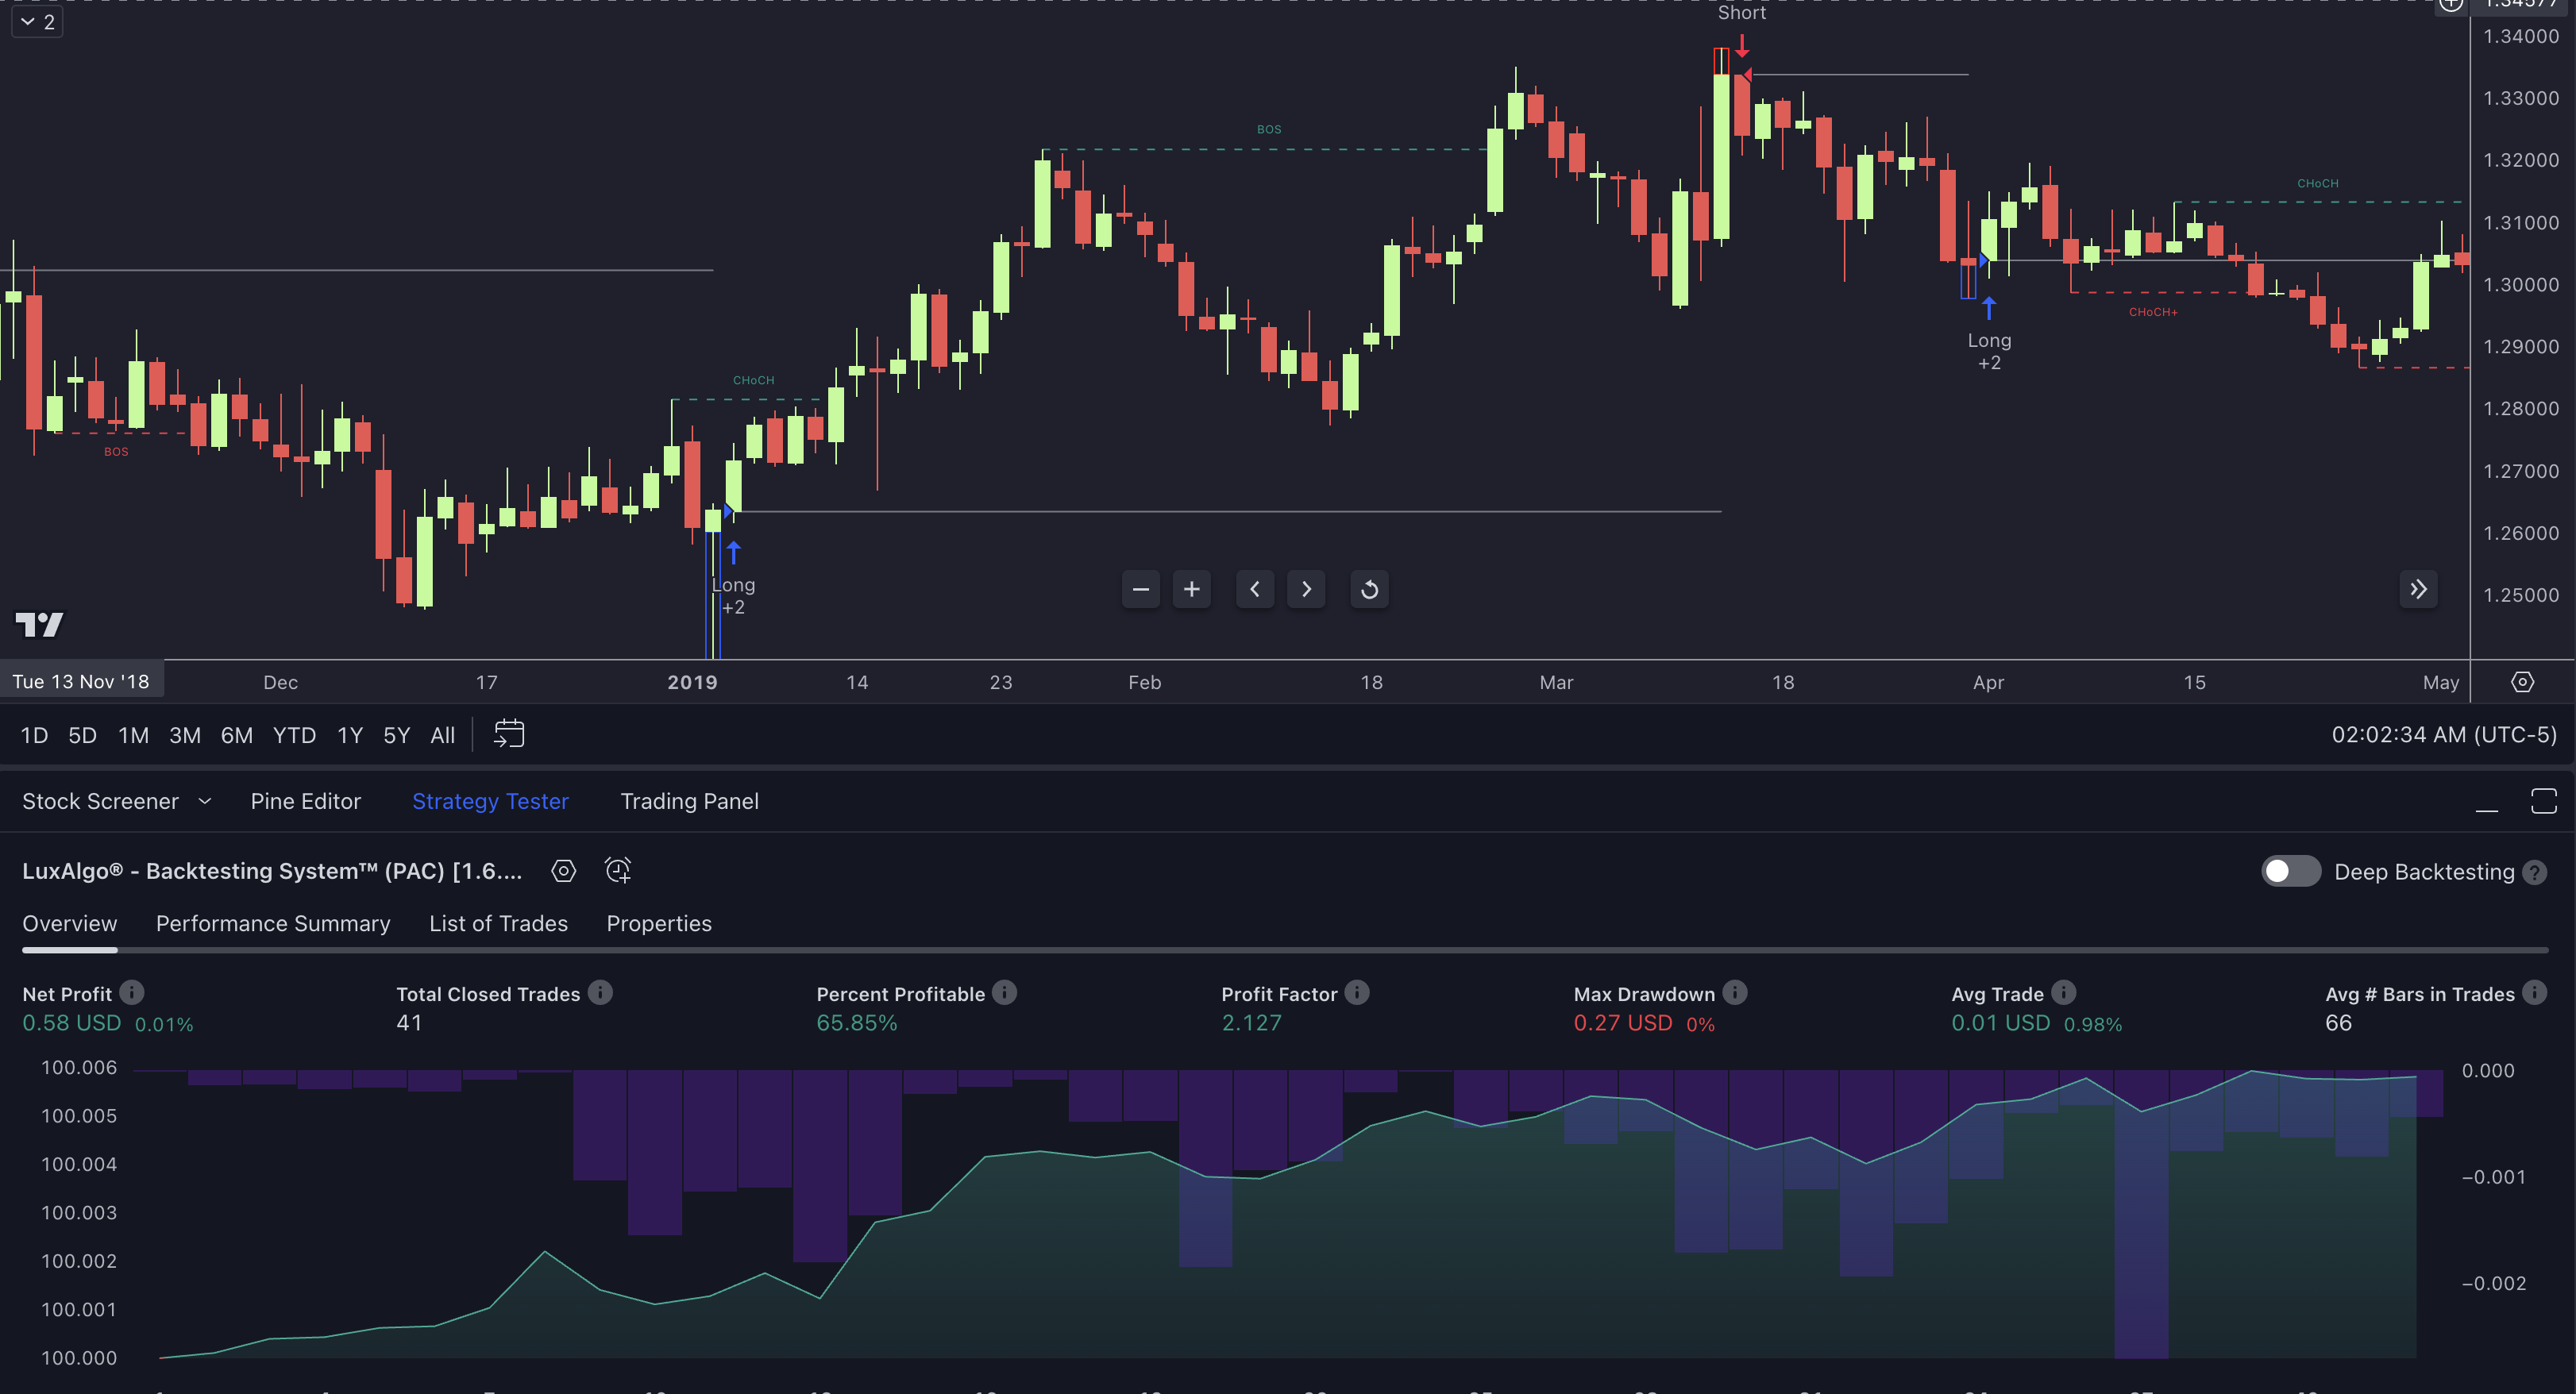
Task: Switch to Performance Summary tab
Action: pos(273,923)
